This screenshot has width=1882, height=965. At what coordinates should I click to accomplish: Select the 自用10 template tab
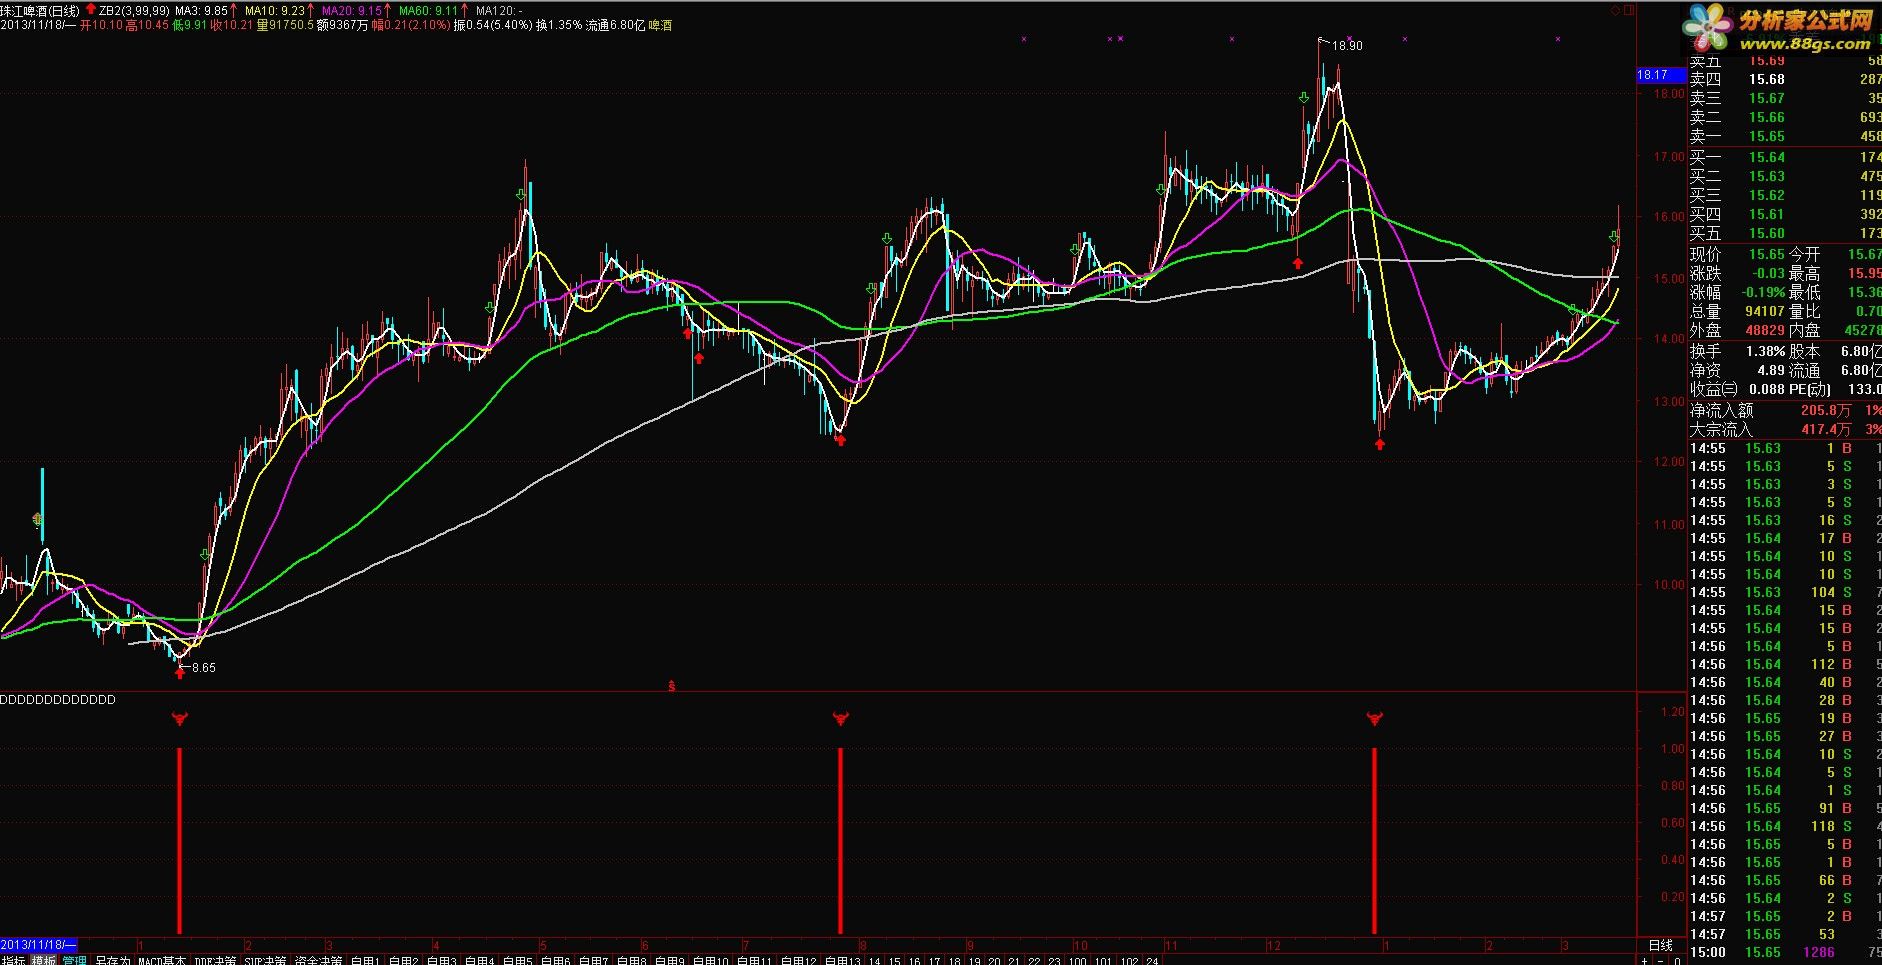click(x=711, y=960)
